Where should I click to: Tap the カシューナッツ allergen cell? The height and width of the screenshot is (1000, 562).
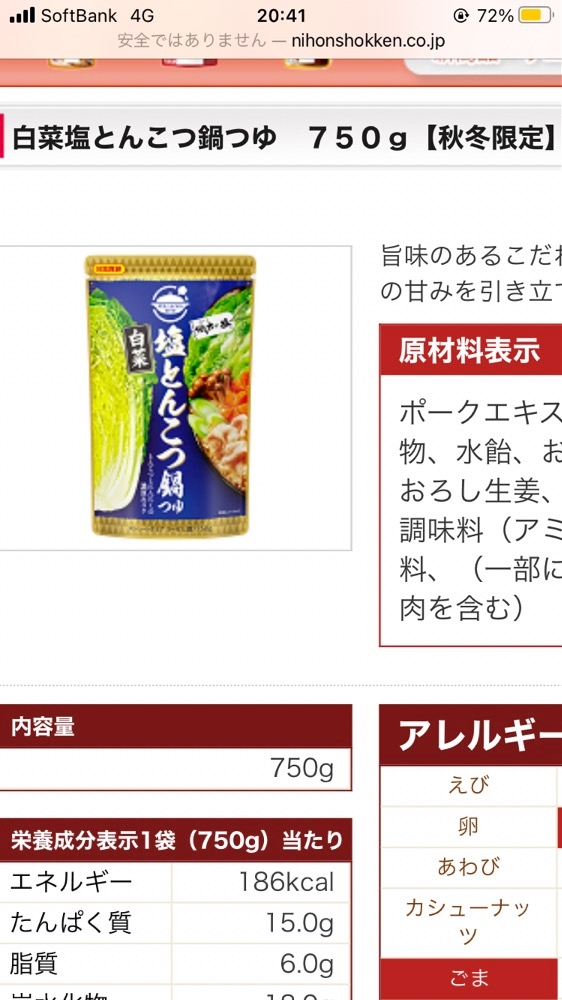pos(469,922)
